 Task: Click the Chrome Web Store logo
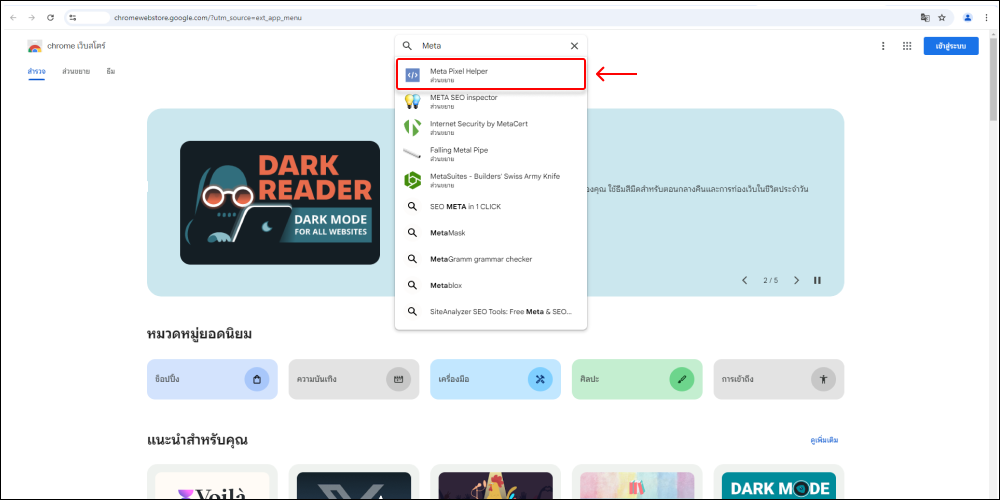coord(34,46)
